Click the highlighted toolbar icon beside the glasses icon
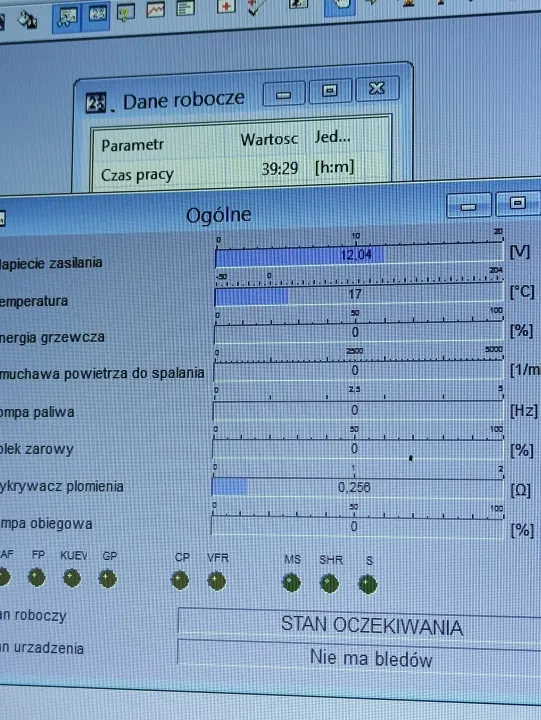This screenshot has height=720, width=541. coord(96,16)
